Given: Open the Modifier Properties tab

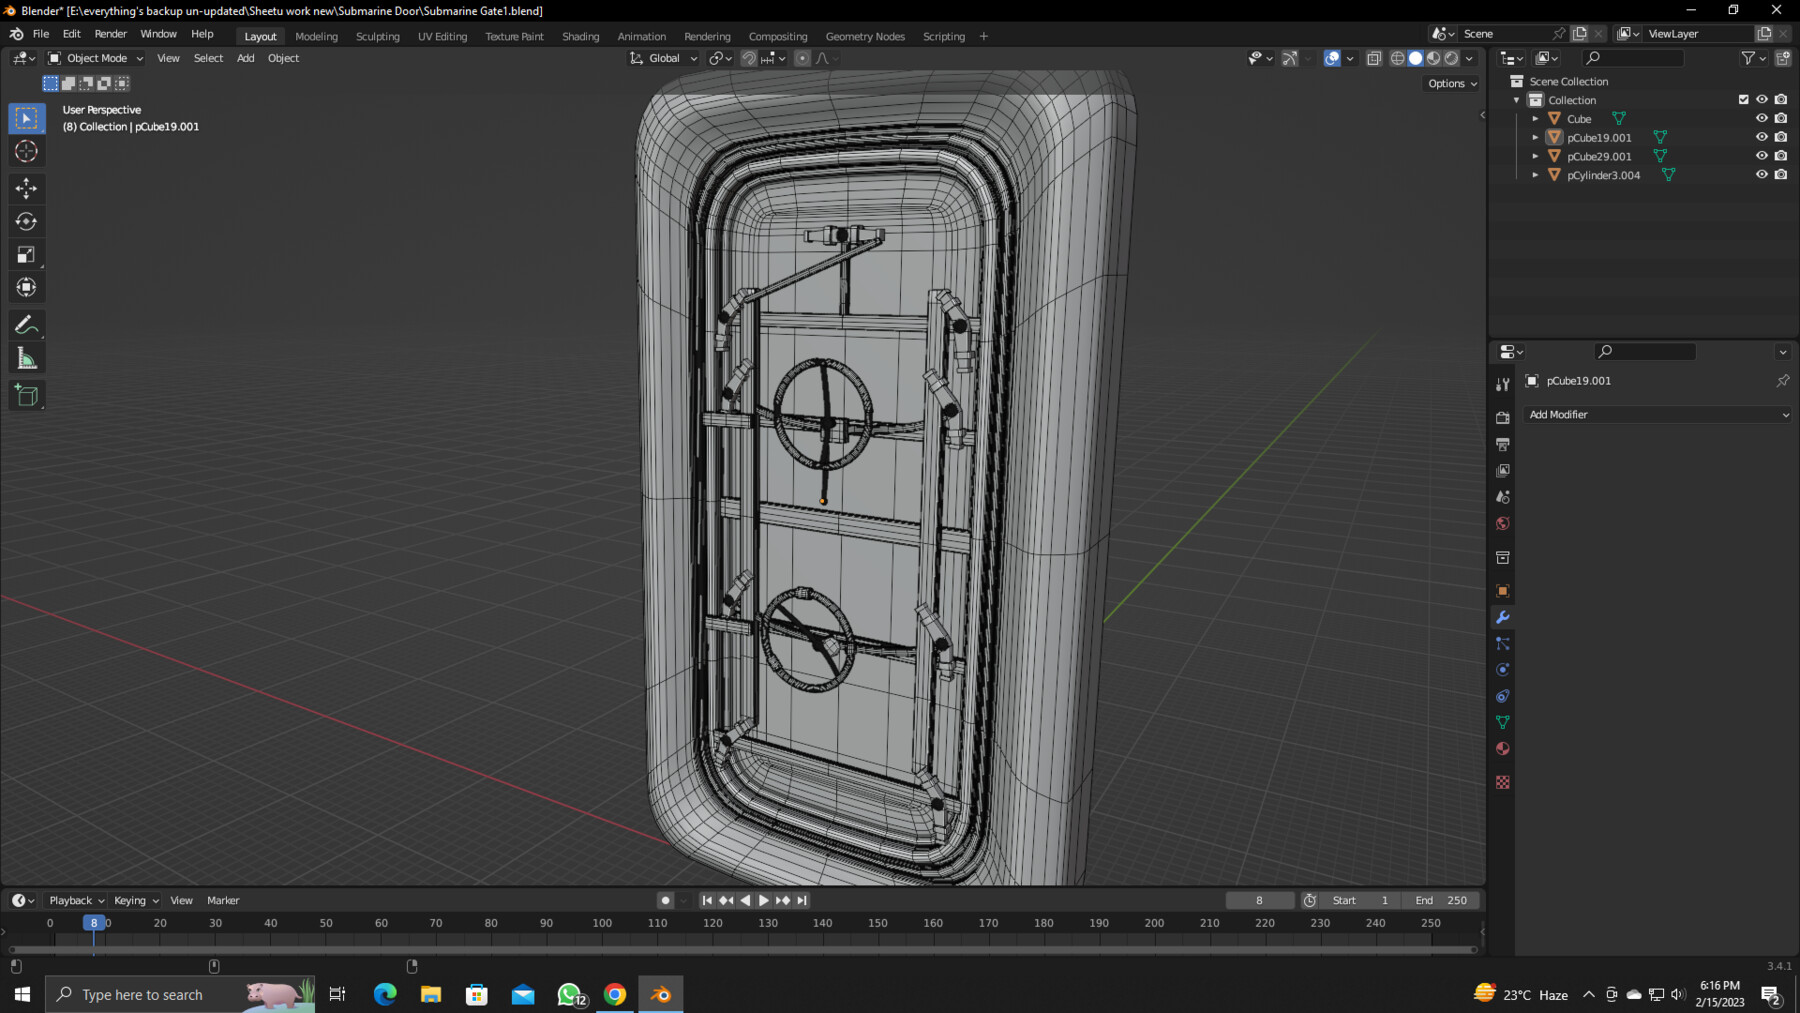Looking at the screenshot, I should point(1503,617).
